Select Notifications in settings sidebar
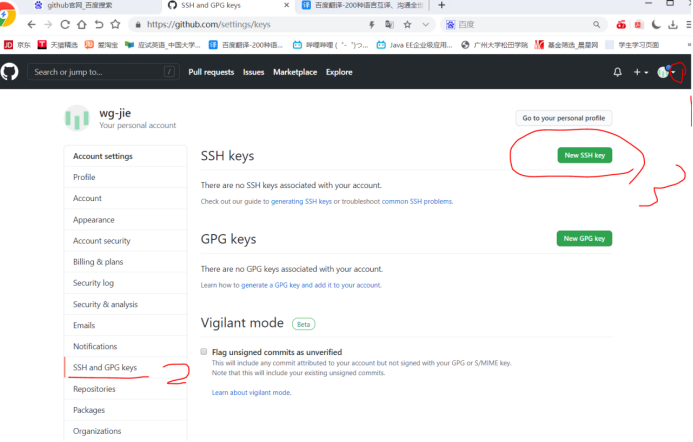Screen dimensions: 693x442 pyautogui.click(x=126, y=346)
